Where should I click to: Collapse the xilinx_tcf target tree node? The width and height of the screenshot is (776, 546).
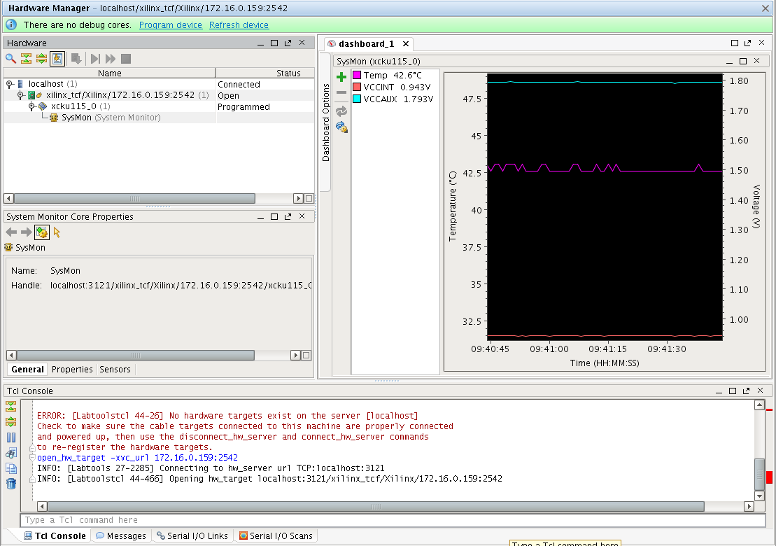pos(20,95)
